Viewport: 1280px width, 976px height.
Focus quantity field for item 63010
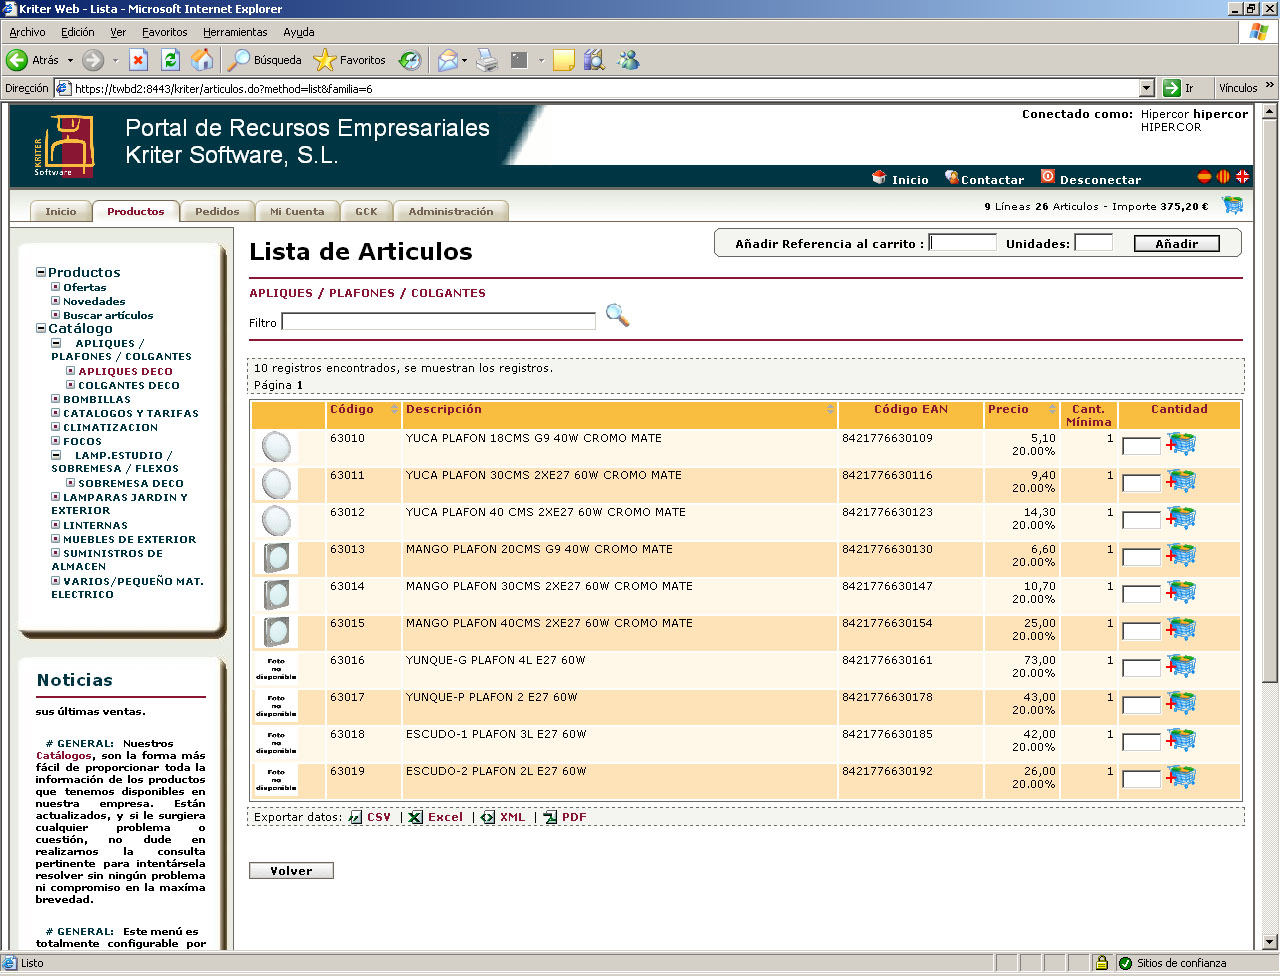click(1142, 446)
